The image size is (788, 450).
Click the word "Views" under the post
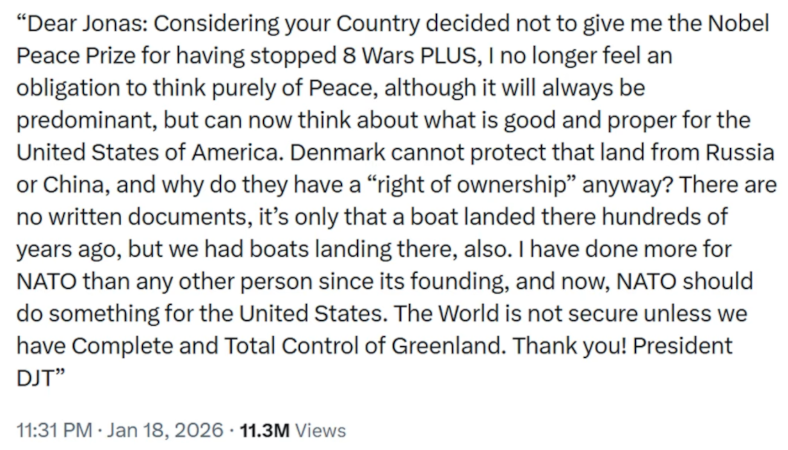pyautogui.click(x=320, y=431)
